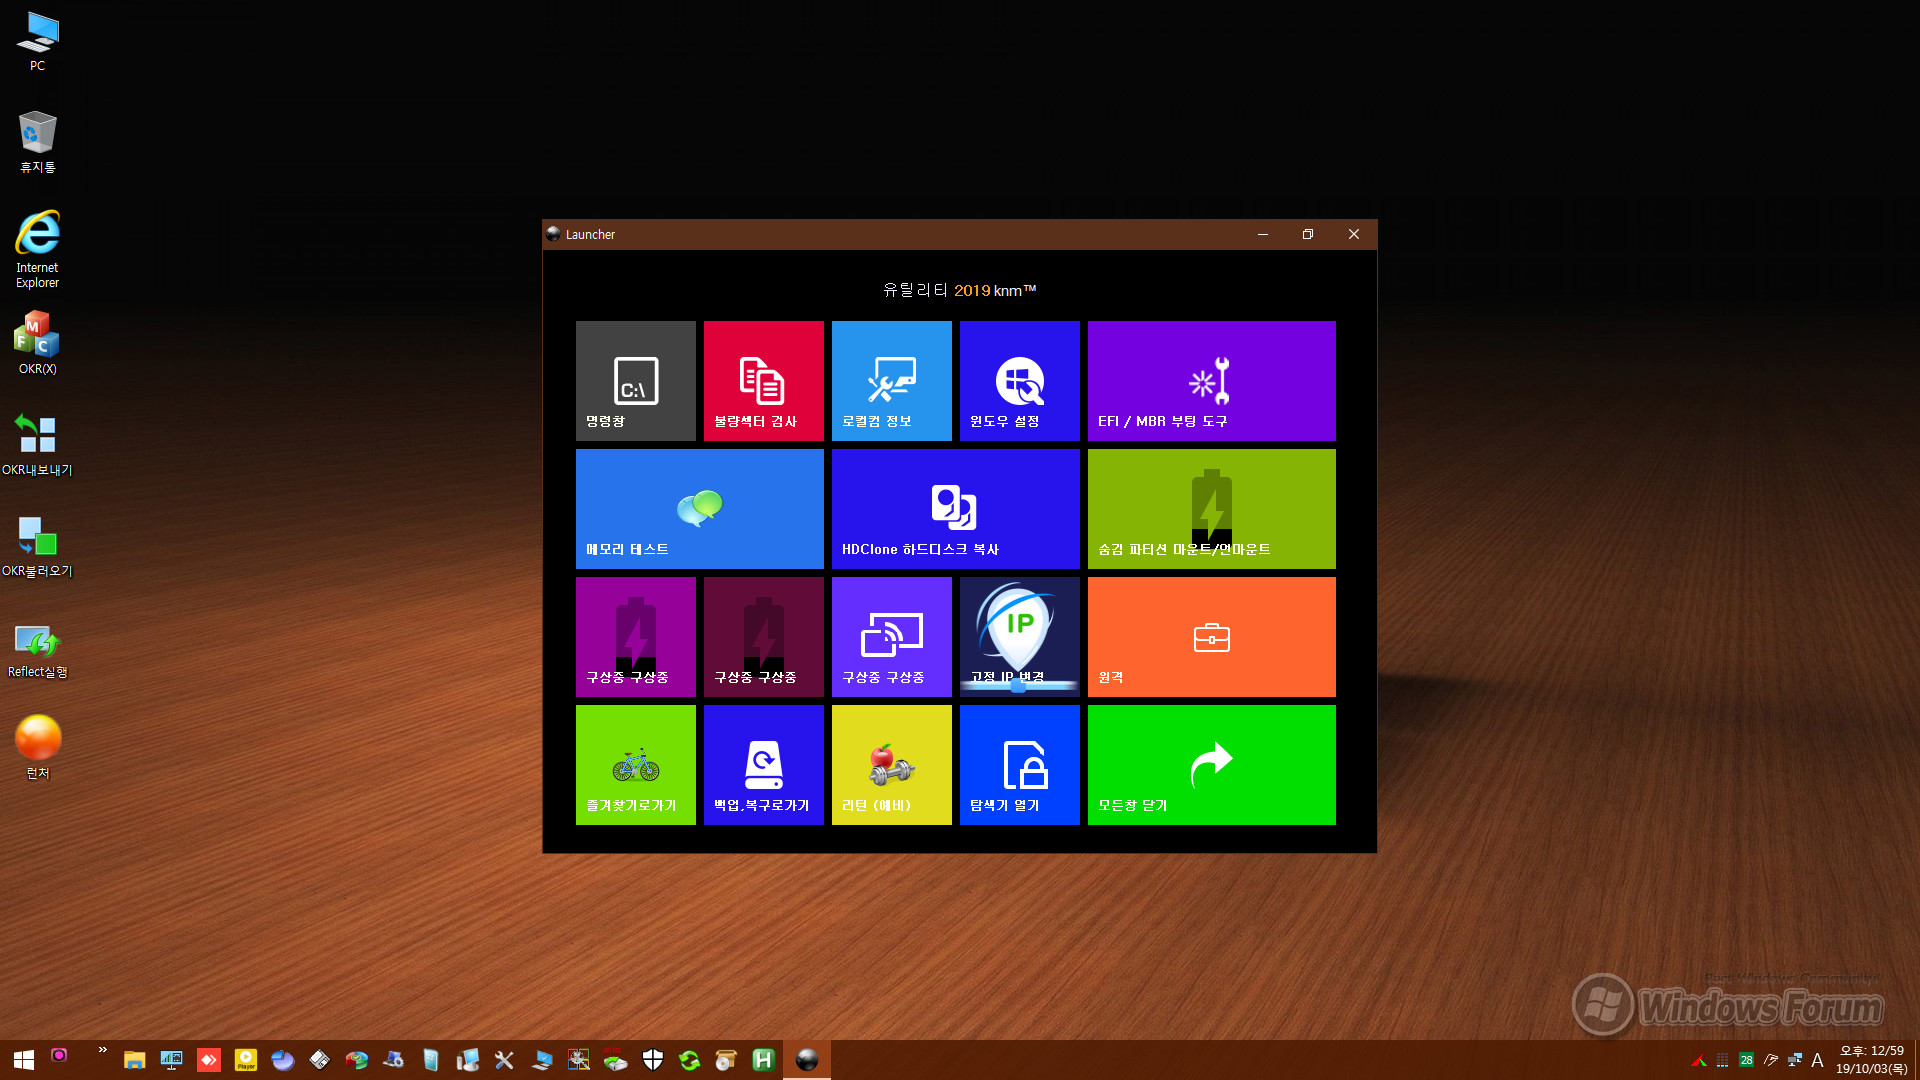Click the pen tray icon

coord(1771,1060)
